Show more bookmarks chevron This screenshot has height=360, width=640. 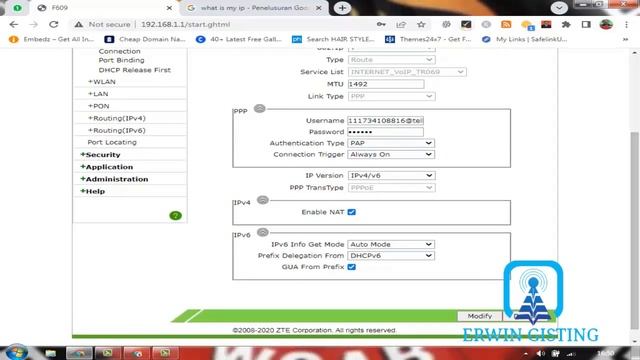point(625,39)
